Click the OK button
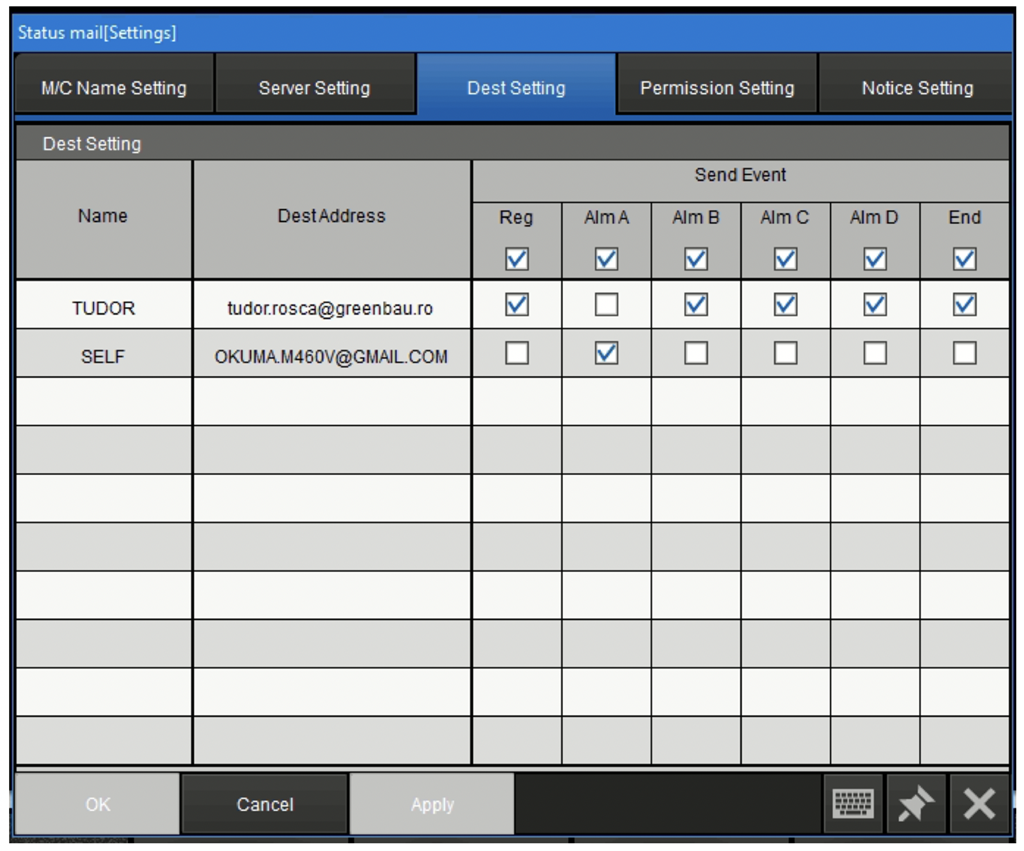Screen dimensions: 1024x851 tap(98, 804)
